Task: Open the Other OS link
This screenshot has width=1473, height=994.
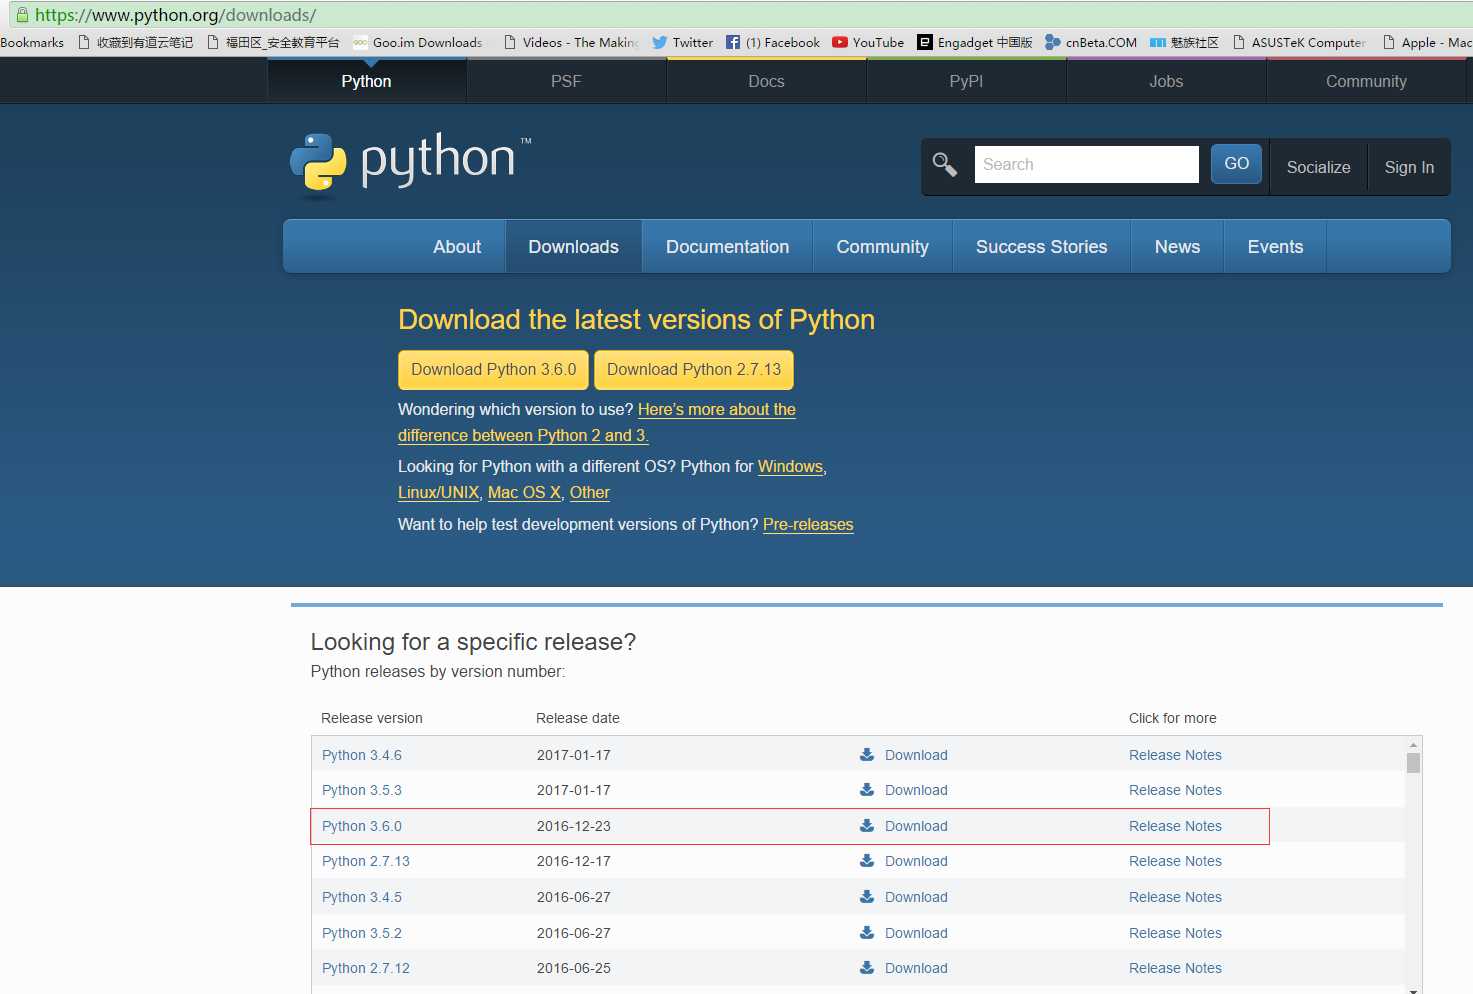Action: click(589, 492)
